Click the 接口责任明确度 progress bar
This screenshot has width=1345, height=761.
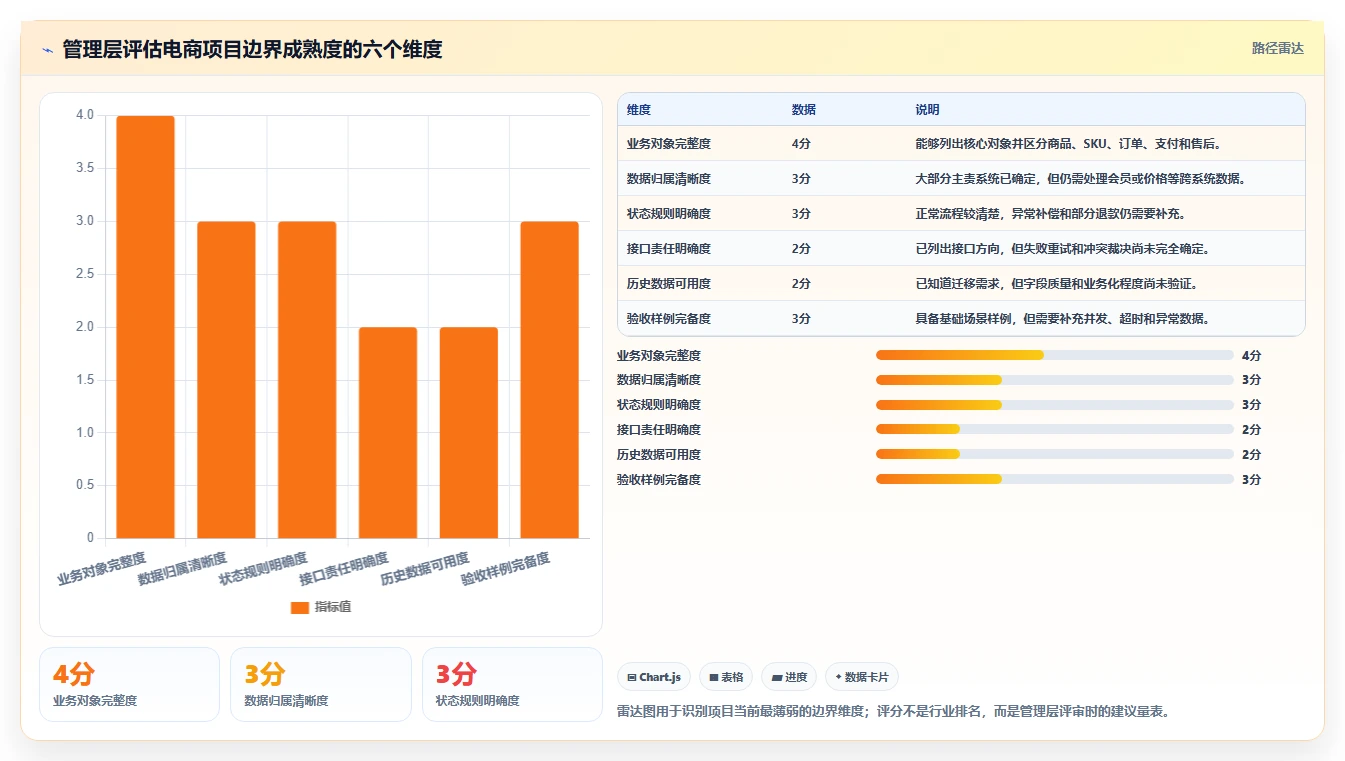[1055, 430]
